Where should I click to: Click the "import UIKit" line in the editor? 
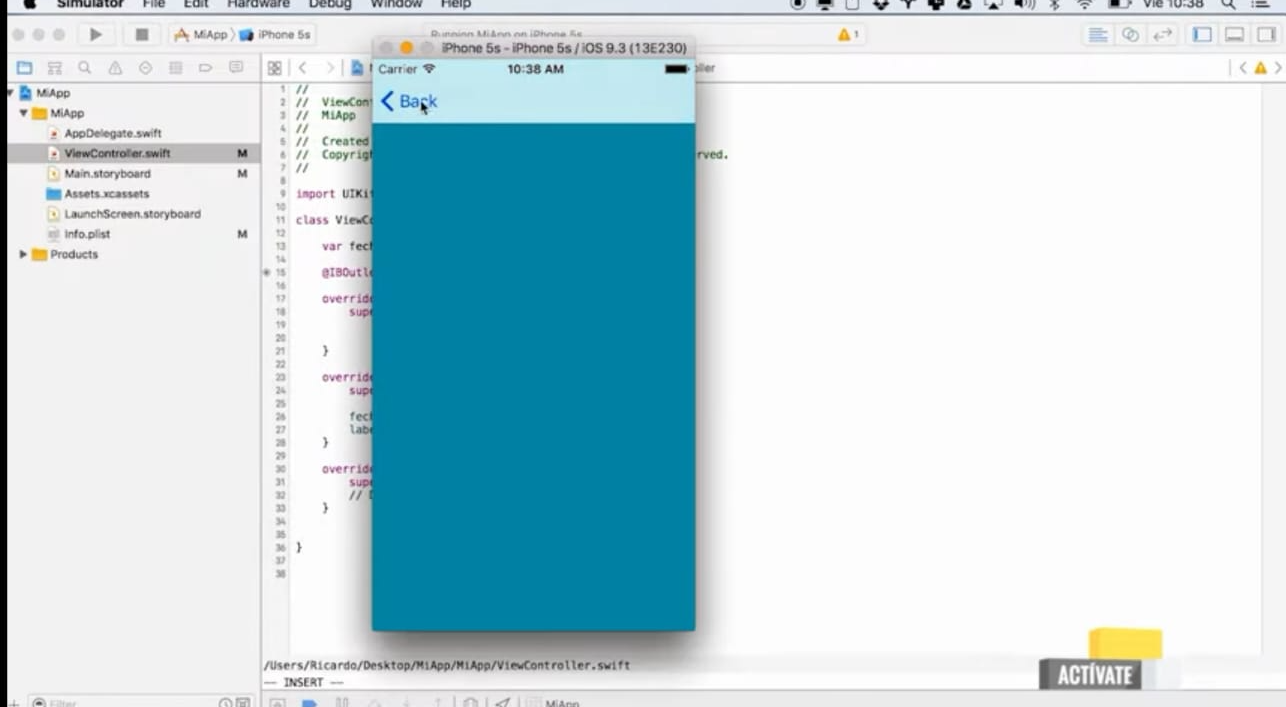(334, 194)
